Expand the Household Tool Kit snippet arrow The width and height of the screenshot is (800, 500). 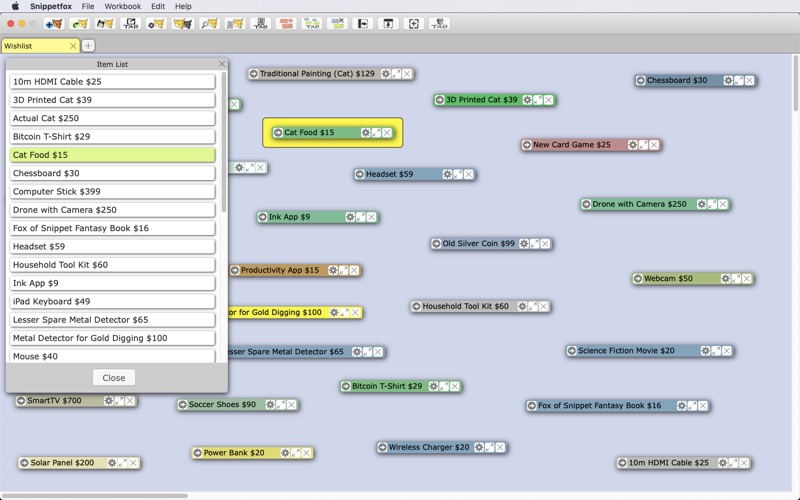[416, 307]
